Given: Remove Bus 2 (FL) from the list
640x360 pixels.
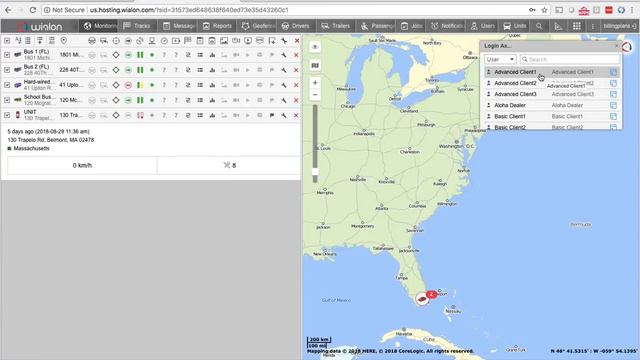Looking at the screenshot, I should tap(297, 70).
